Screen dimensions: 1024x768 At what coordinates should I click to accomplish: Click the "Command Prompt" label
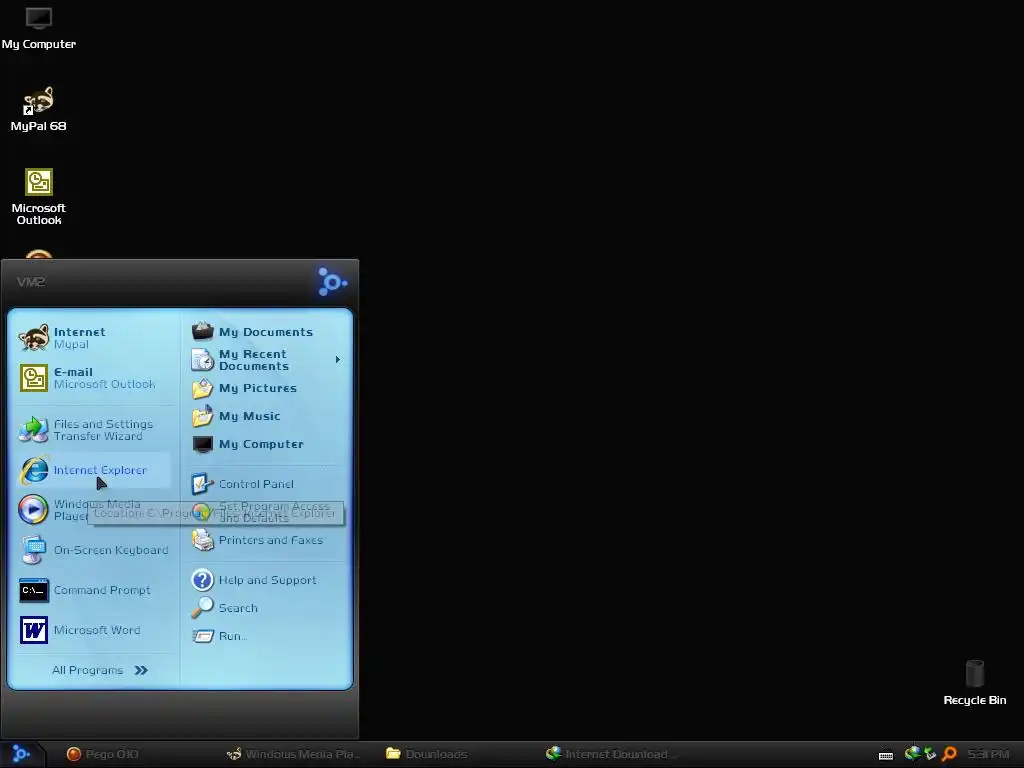102,590
